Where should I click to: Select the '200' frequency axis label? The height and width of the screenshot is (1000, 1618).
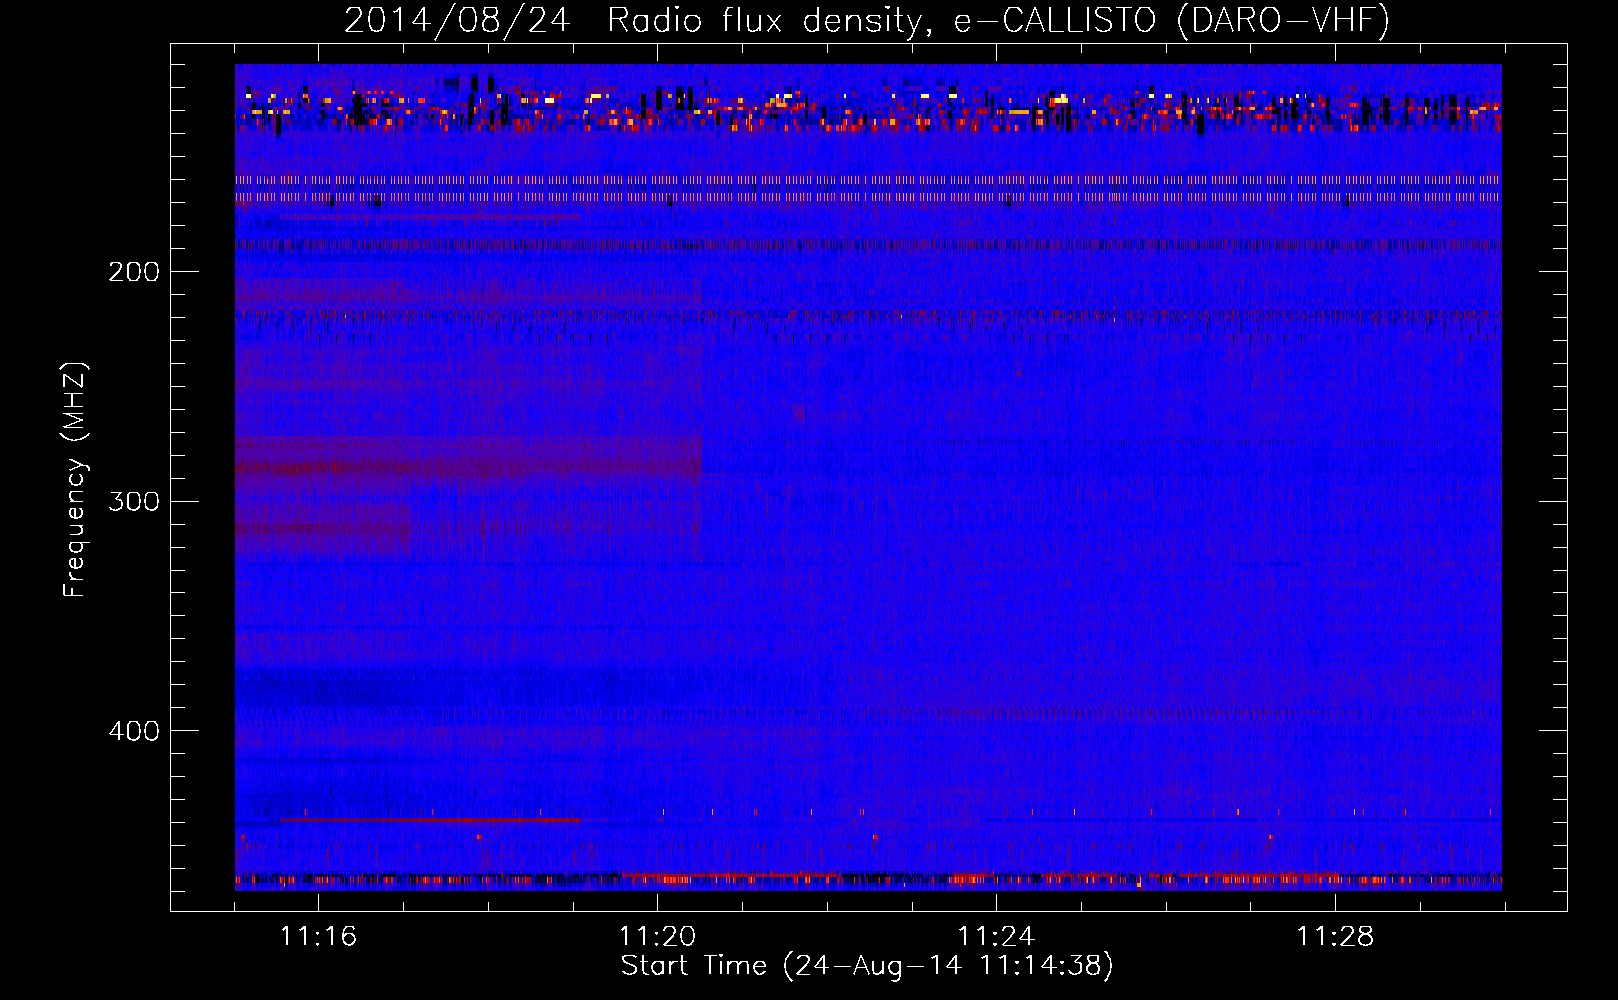coord(134,272)
